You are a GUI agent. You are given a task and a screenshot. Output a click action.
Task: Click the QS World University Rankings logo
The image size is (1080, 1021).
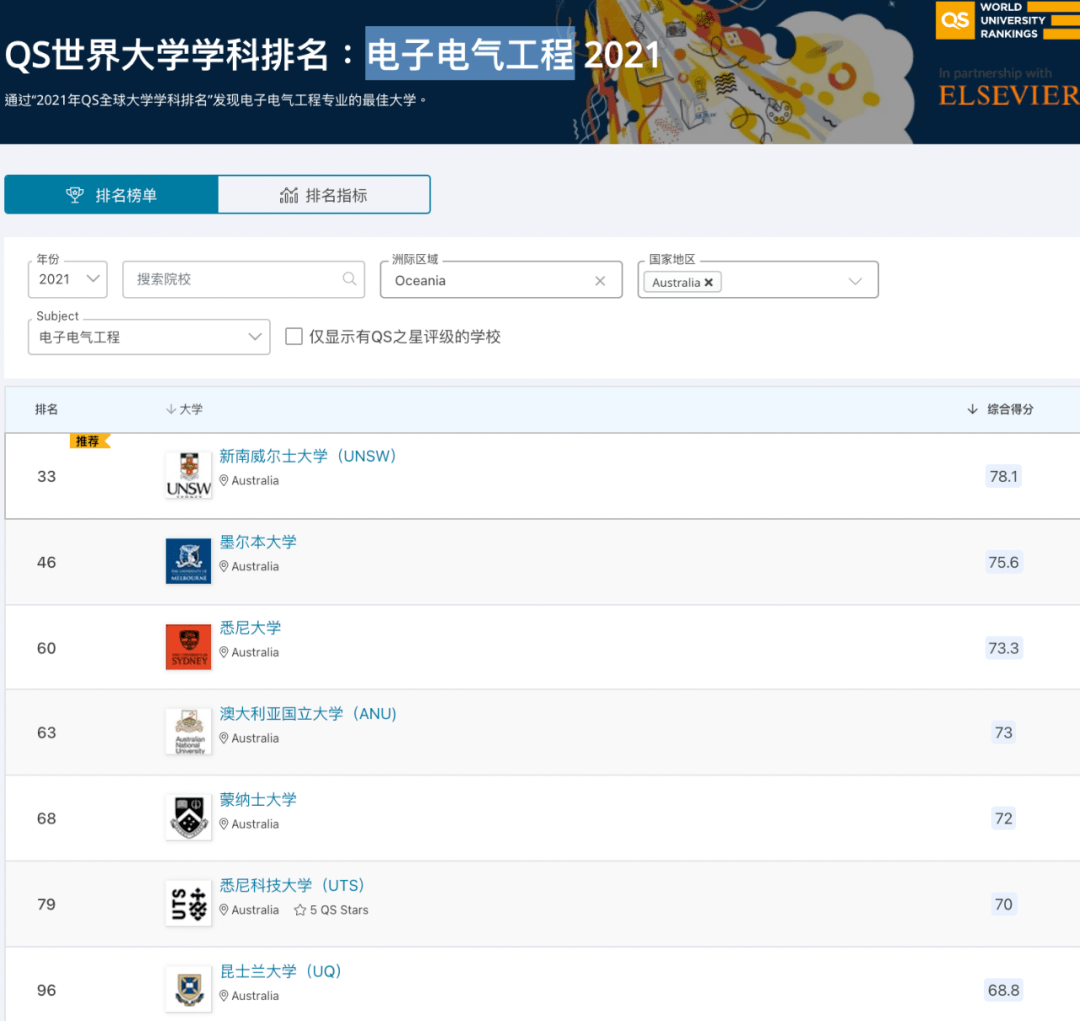tap(1005, 21)
